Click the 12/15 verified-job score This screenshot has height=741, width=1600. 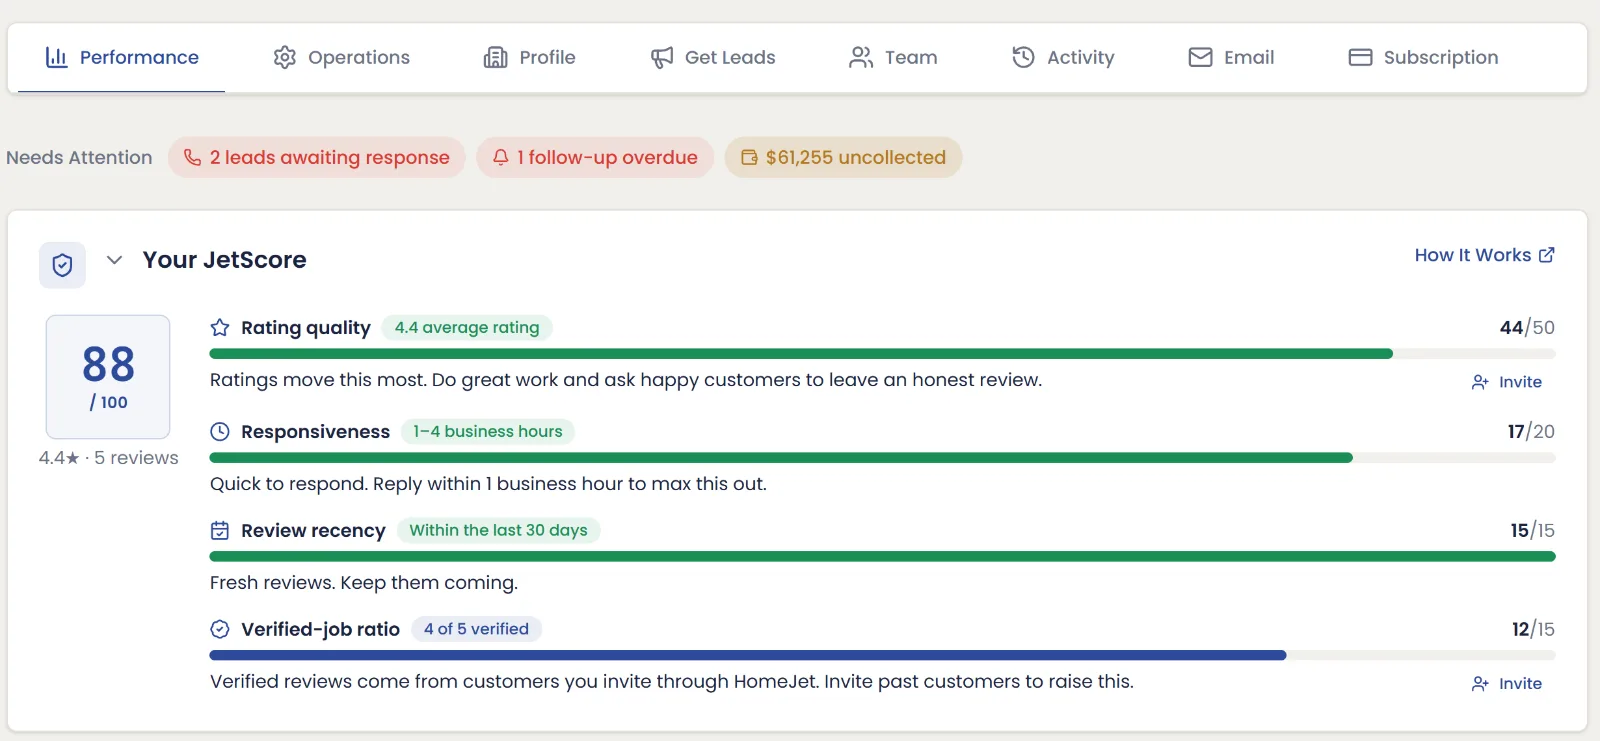click(1533, 629)
